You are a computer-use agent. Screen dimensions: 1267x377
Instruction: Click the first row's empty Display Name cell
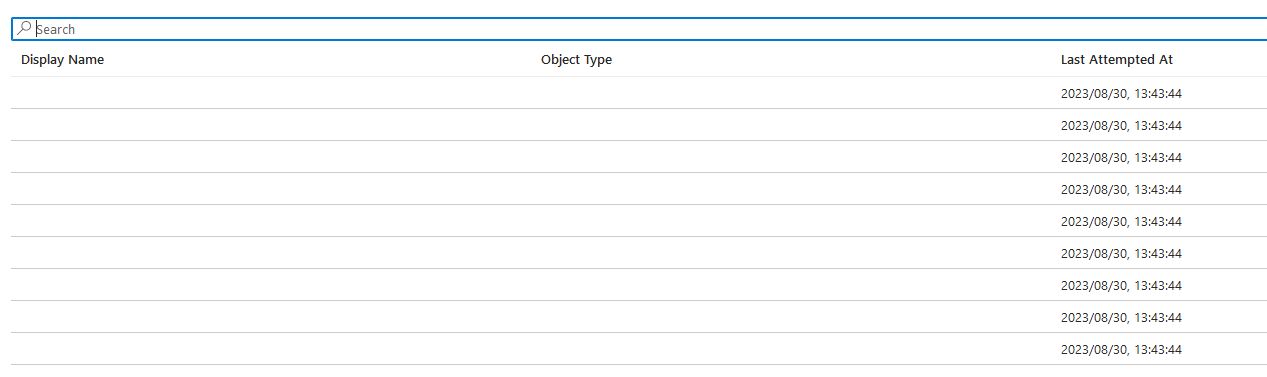point(271,93)
